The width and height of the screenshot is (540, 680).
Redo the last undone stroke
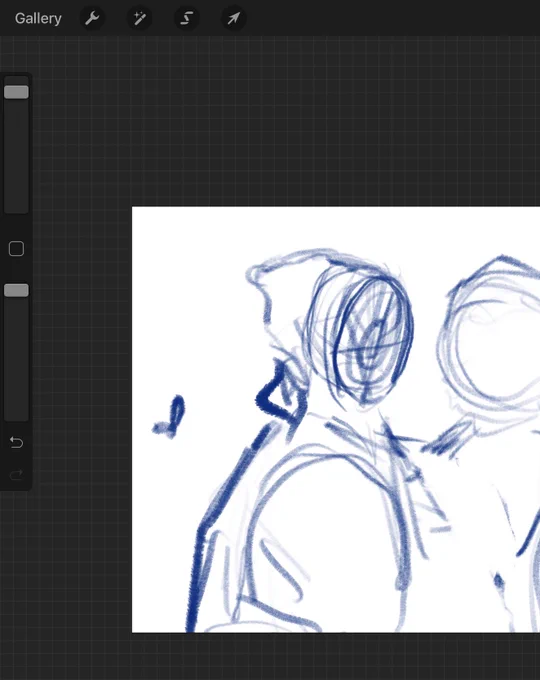[16, 475]
